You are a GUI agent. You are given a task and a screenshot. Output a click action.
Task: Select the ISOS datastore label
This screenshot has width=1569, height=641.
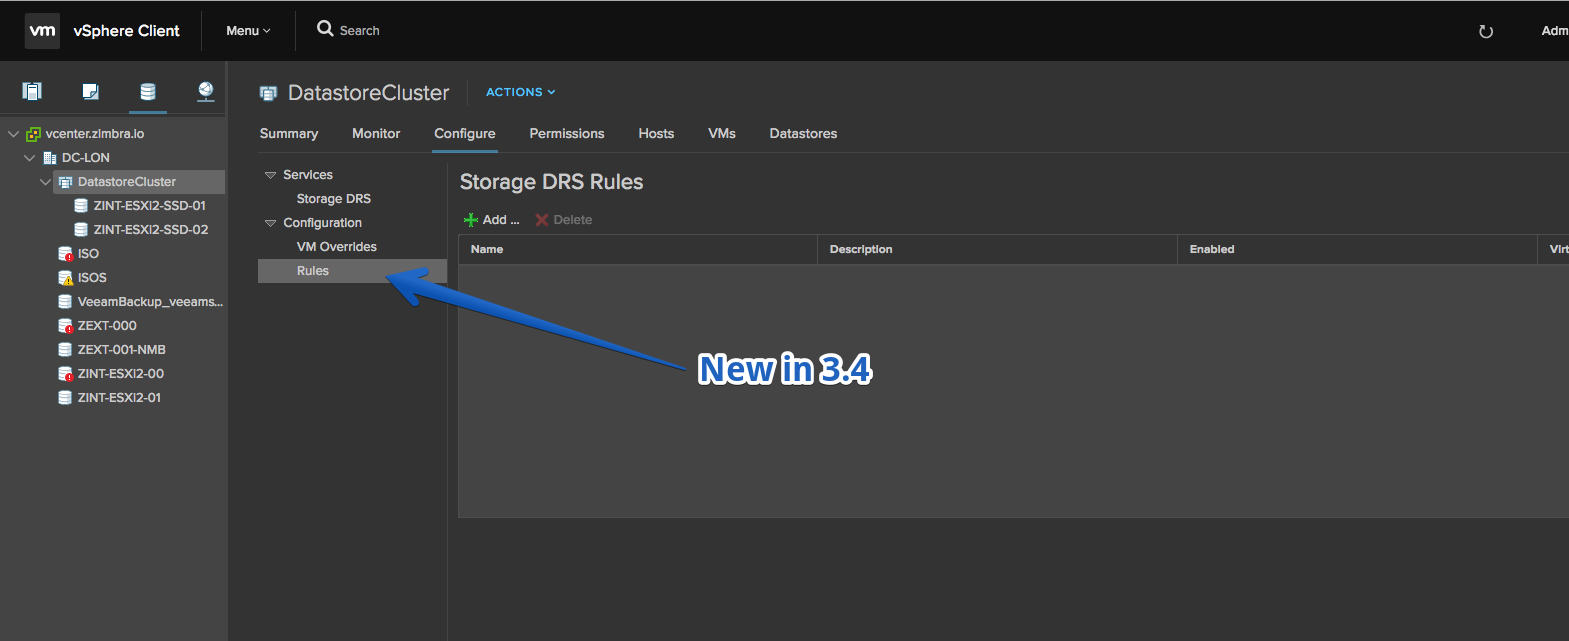92,278
